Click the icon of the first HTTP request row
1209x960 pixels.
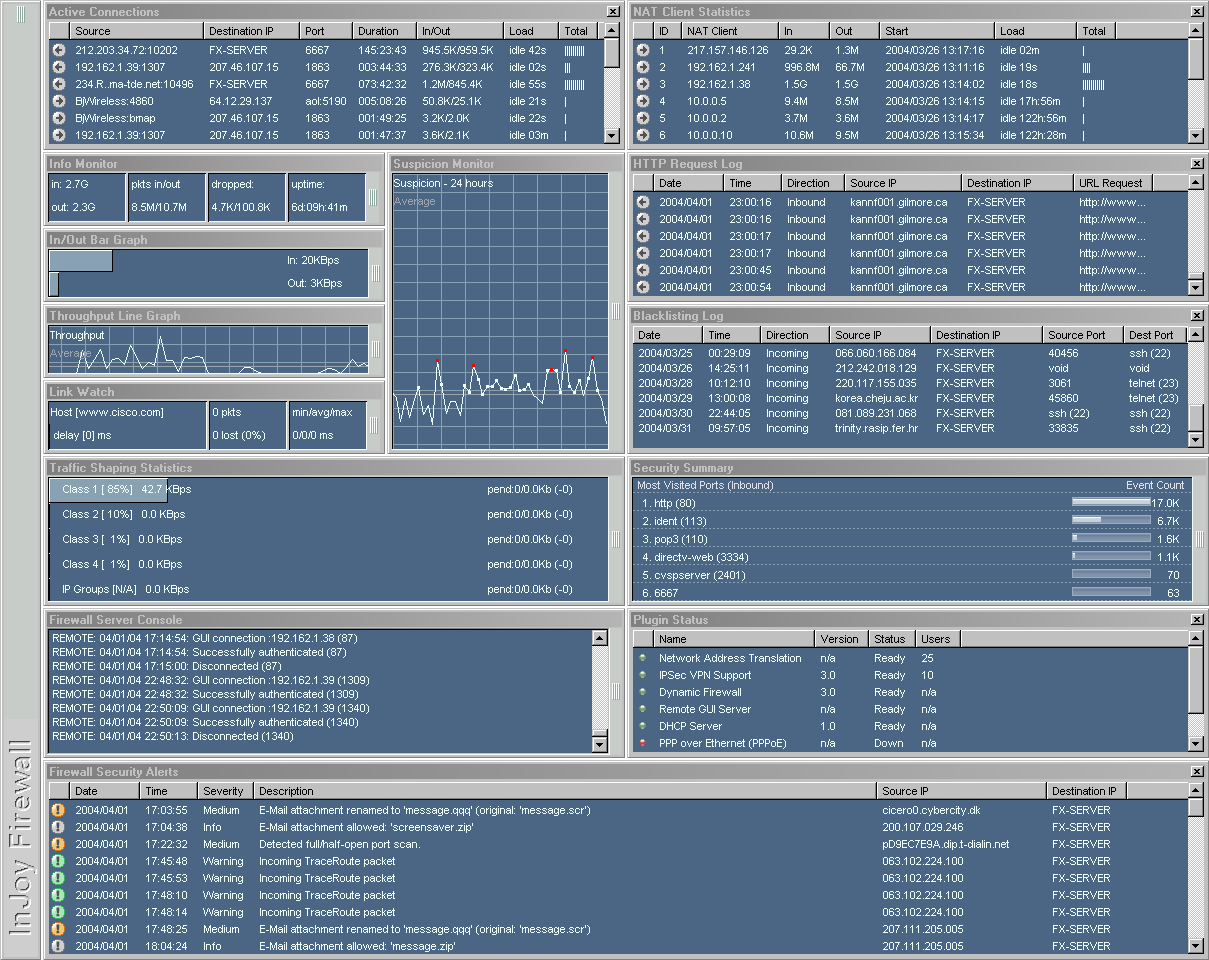643,202
